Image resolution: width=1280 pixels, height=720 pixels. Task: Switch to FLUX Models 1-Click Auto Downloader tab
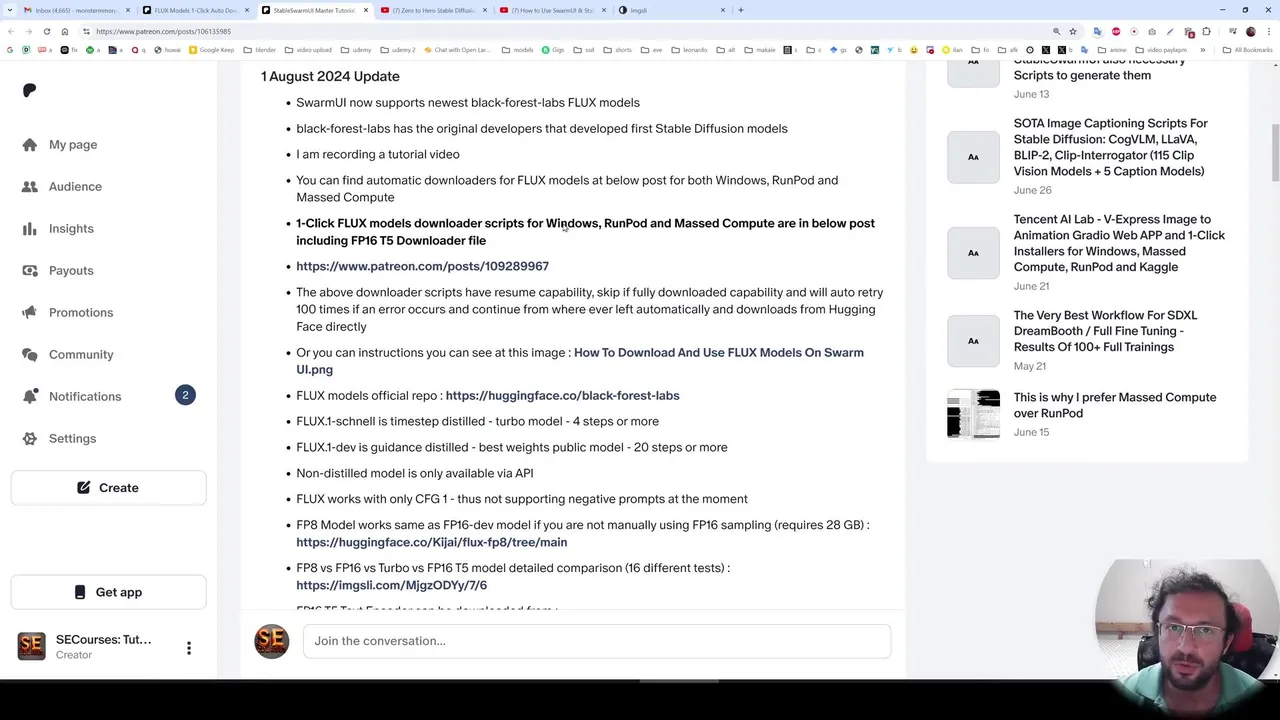pyautogui.click(x=195, y=10)
